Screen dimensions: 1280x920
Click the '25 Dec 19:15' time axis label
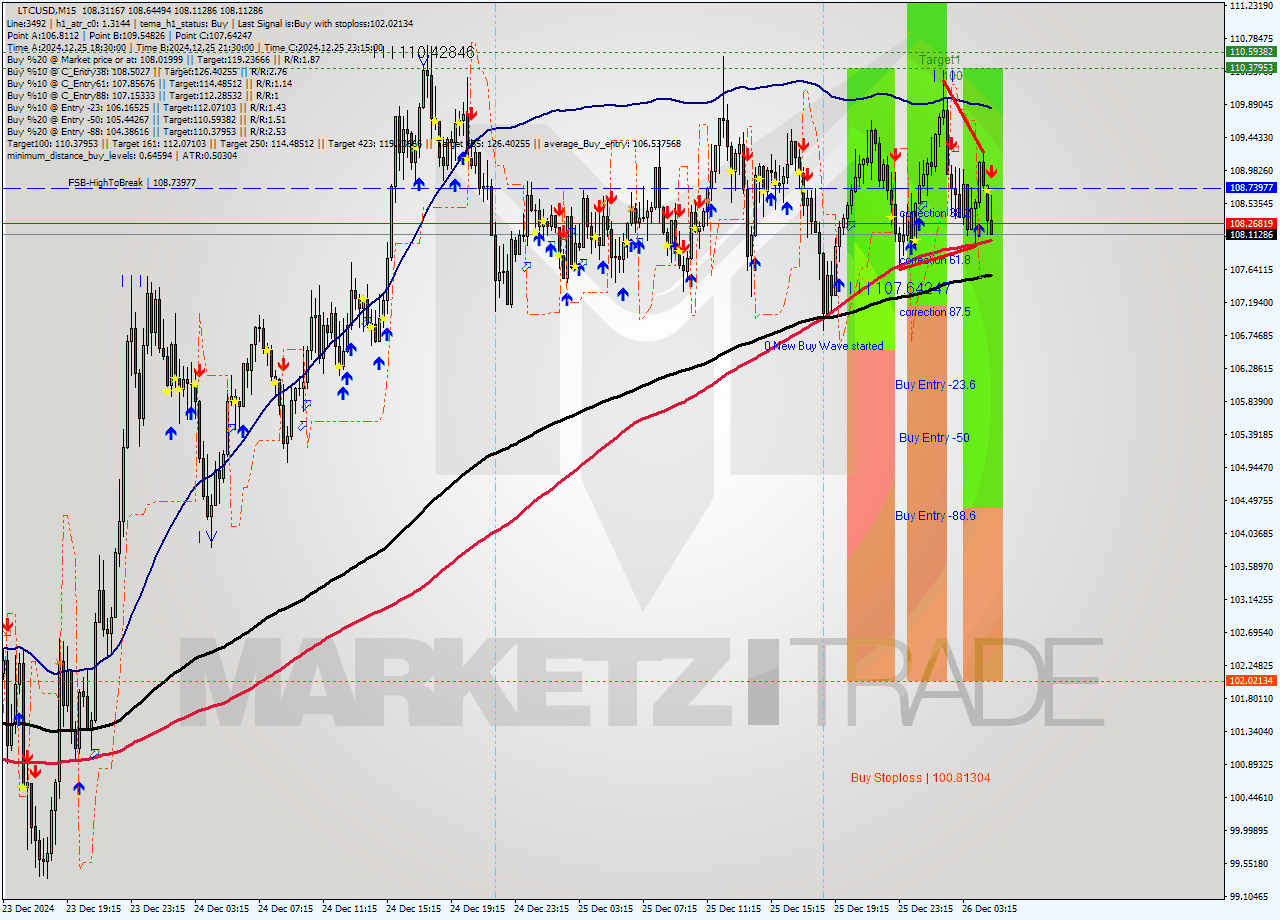coord(861,909)
